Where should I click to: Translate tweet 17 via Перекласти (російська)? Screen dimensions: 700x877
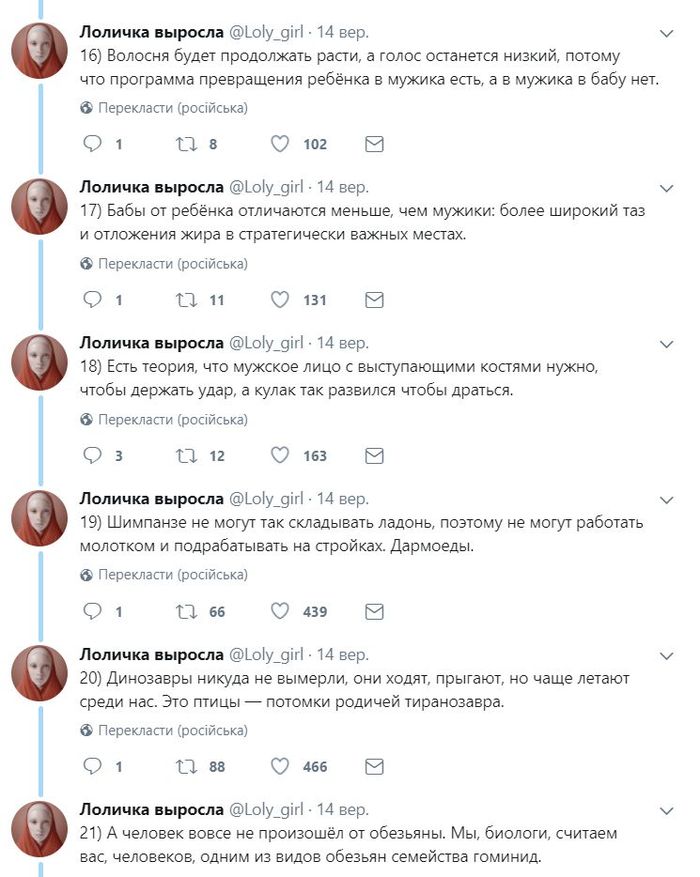tap(172, 264)
